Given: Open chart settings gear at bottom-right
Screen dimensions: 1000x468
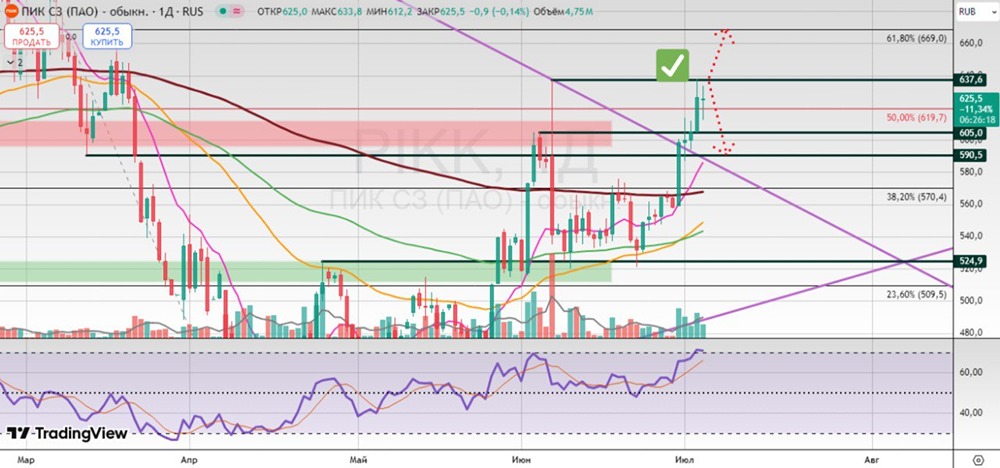Looking at the screenshot, I should [979, 459].
